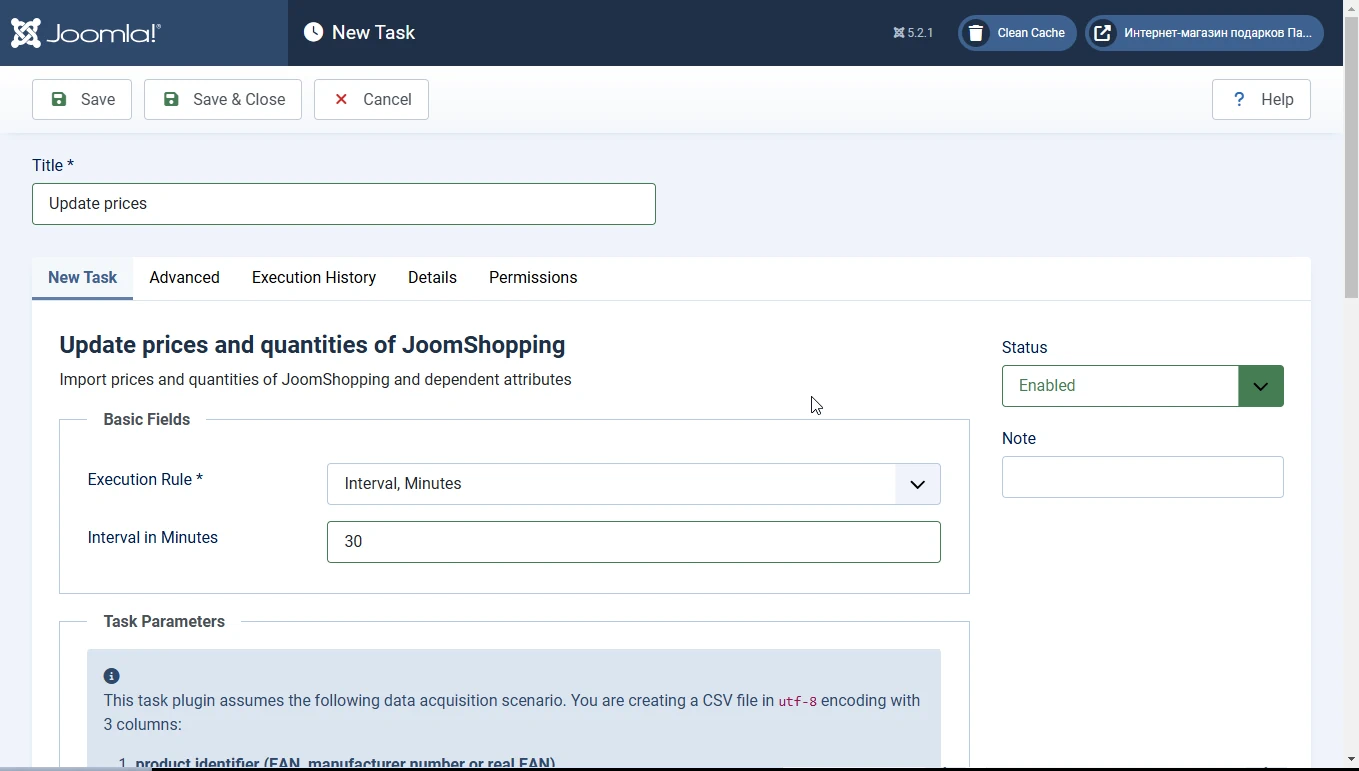
Task: Click the Title text field
Action: tap(343, 204)
